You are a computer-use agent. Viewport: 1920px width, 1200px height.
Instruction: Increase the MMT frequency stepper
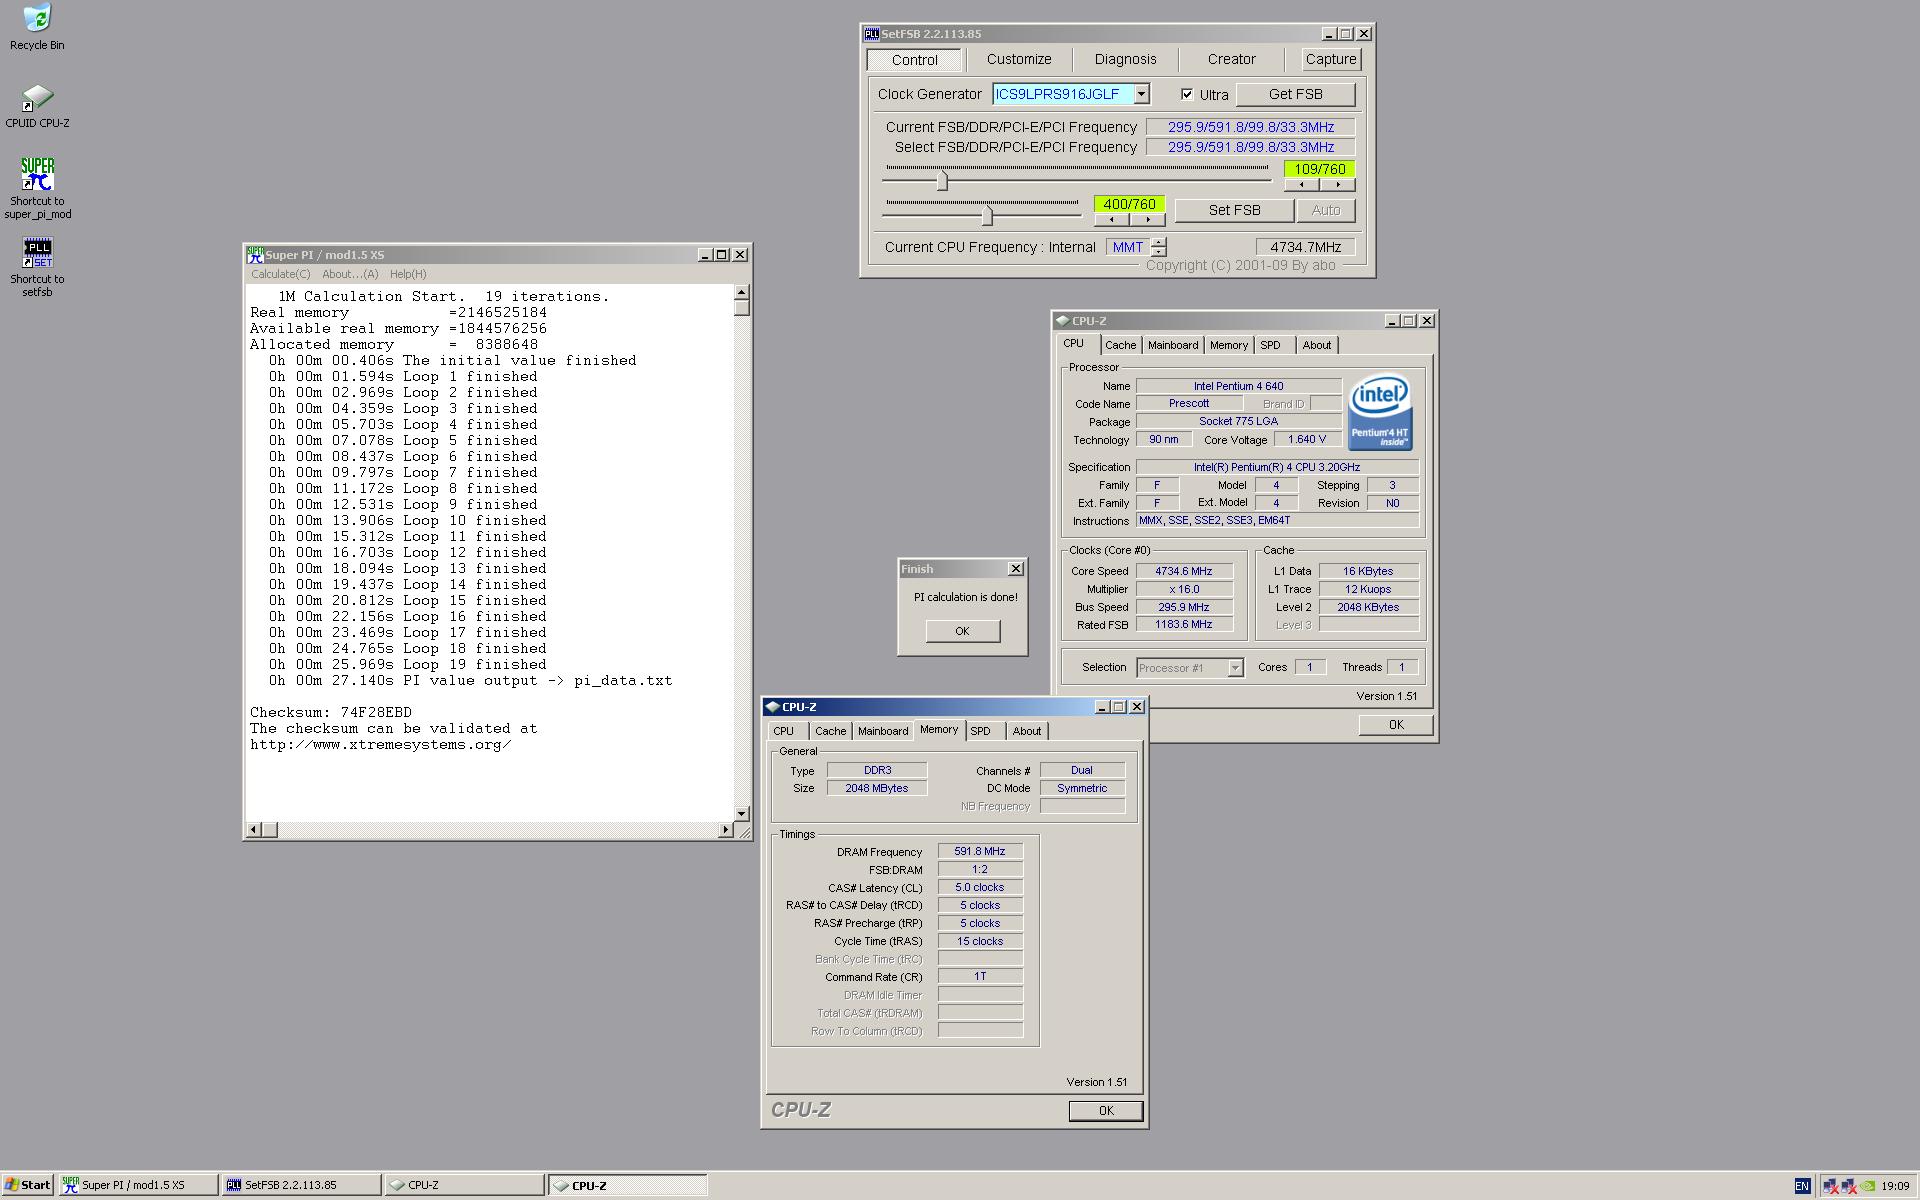click(1158, 242)
